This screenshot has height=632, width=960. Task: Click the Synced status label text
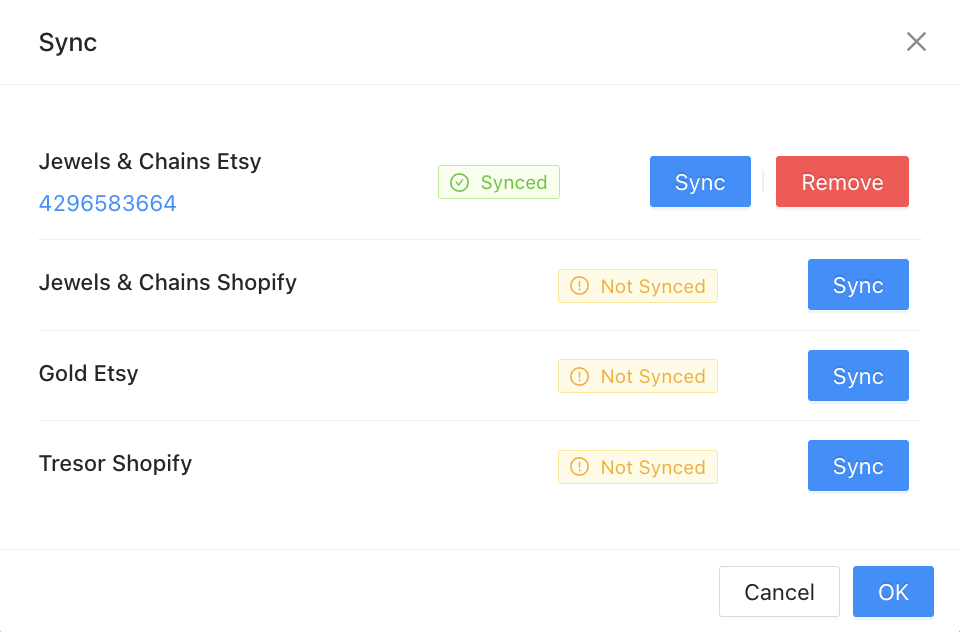tap(514, 183)
